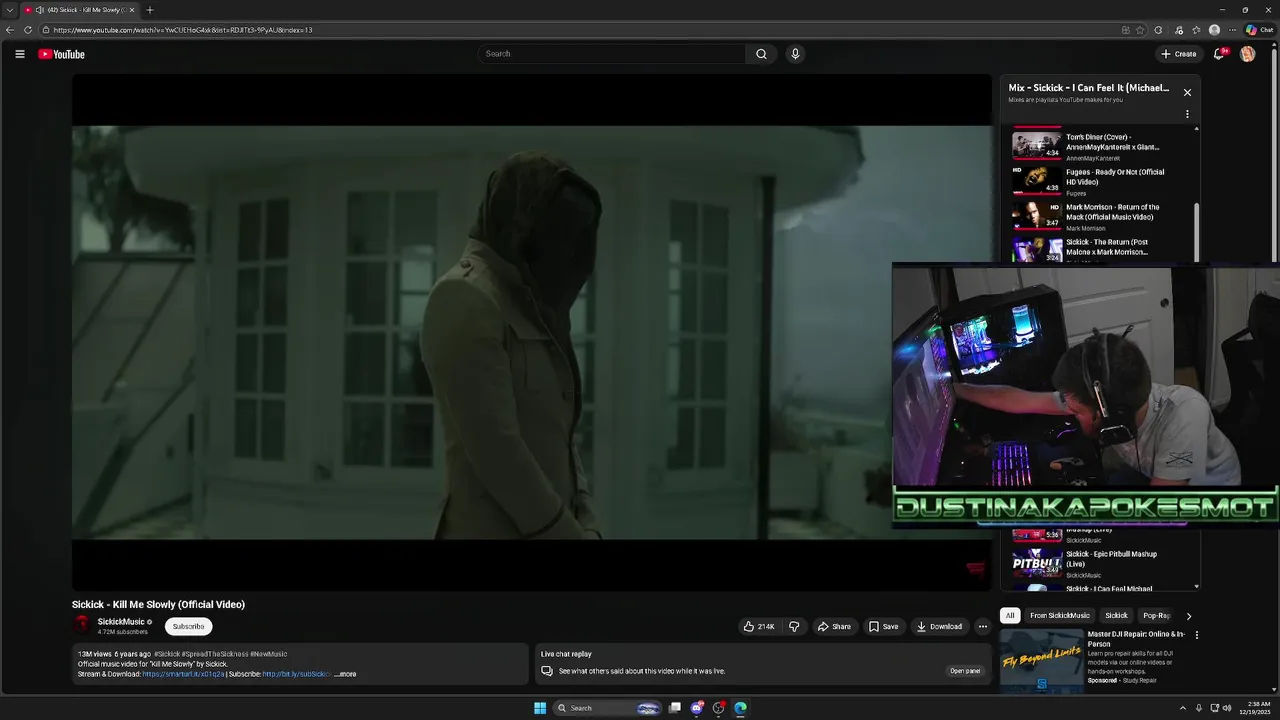Open the Windows Start menu
This screenshot has height=720, width=1280.
tap(540, 708)
